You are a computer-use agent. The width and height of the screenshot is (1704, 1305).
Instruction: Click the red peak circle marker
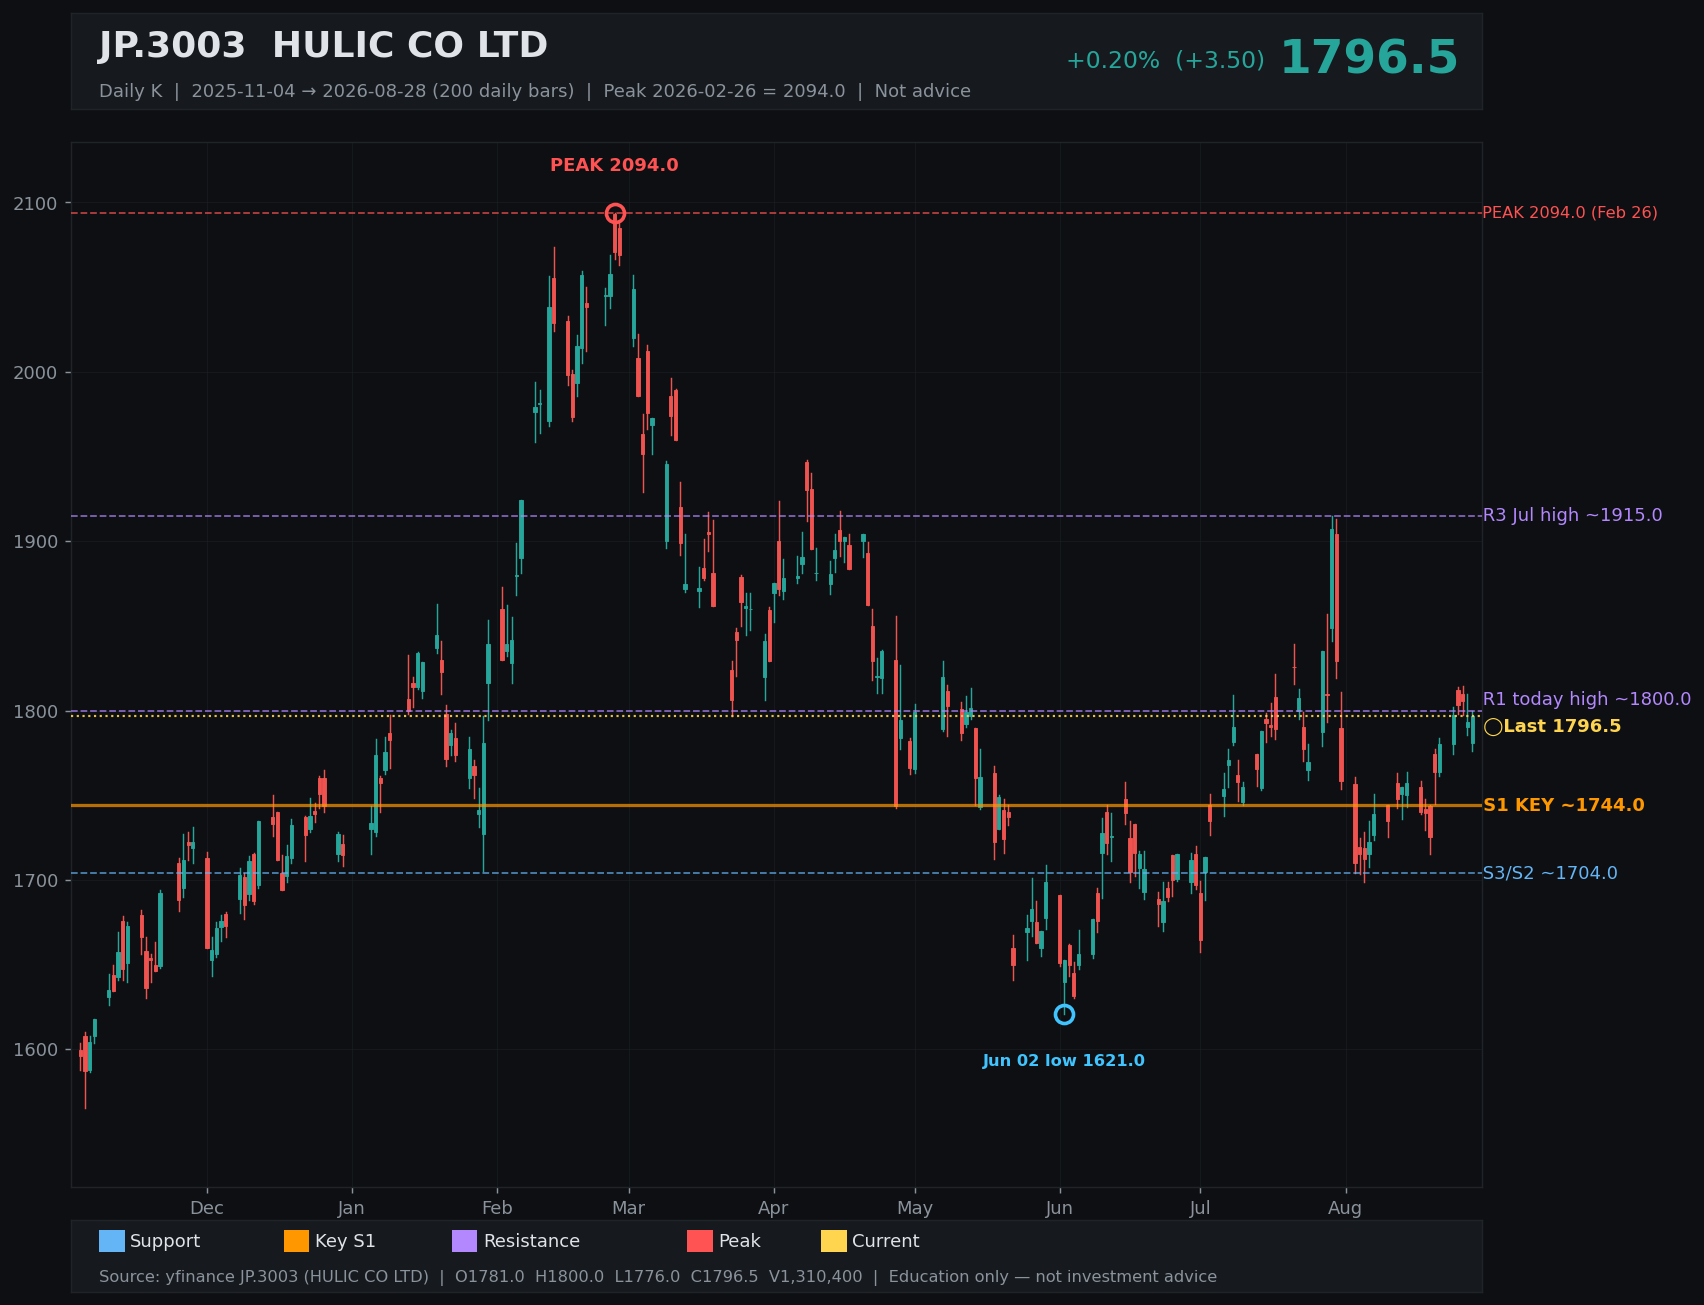(615, 213)
